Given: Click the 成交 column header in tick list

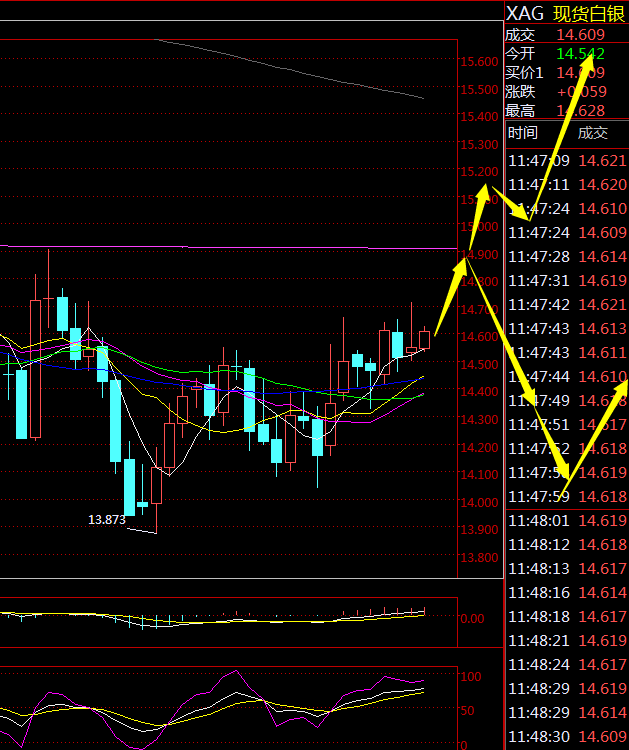Looking at the screenshot, I should pyautogui.click(x=593, y=132).
